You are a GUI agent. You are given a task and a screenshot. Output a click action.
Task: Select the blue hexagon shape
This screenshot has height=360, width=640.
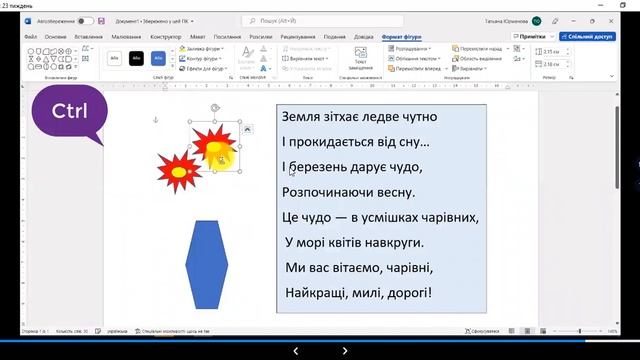tap(207, 264)
